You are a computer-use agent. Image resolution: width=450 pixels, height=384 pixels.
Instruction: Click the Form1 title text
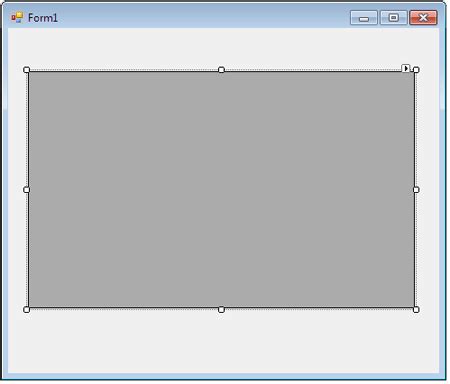coord(43,18)
